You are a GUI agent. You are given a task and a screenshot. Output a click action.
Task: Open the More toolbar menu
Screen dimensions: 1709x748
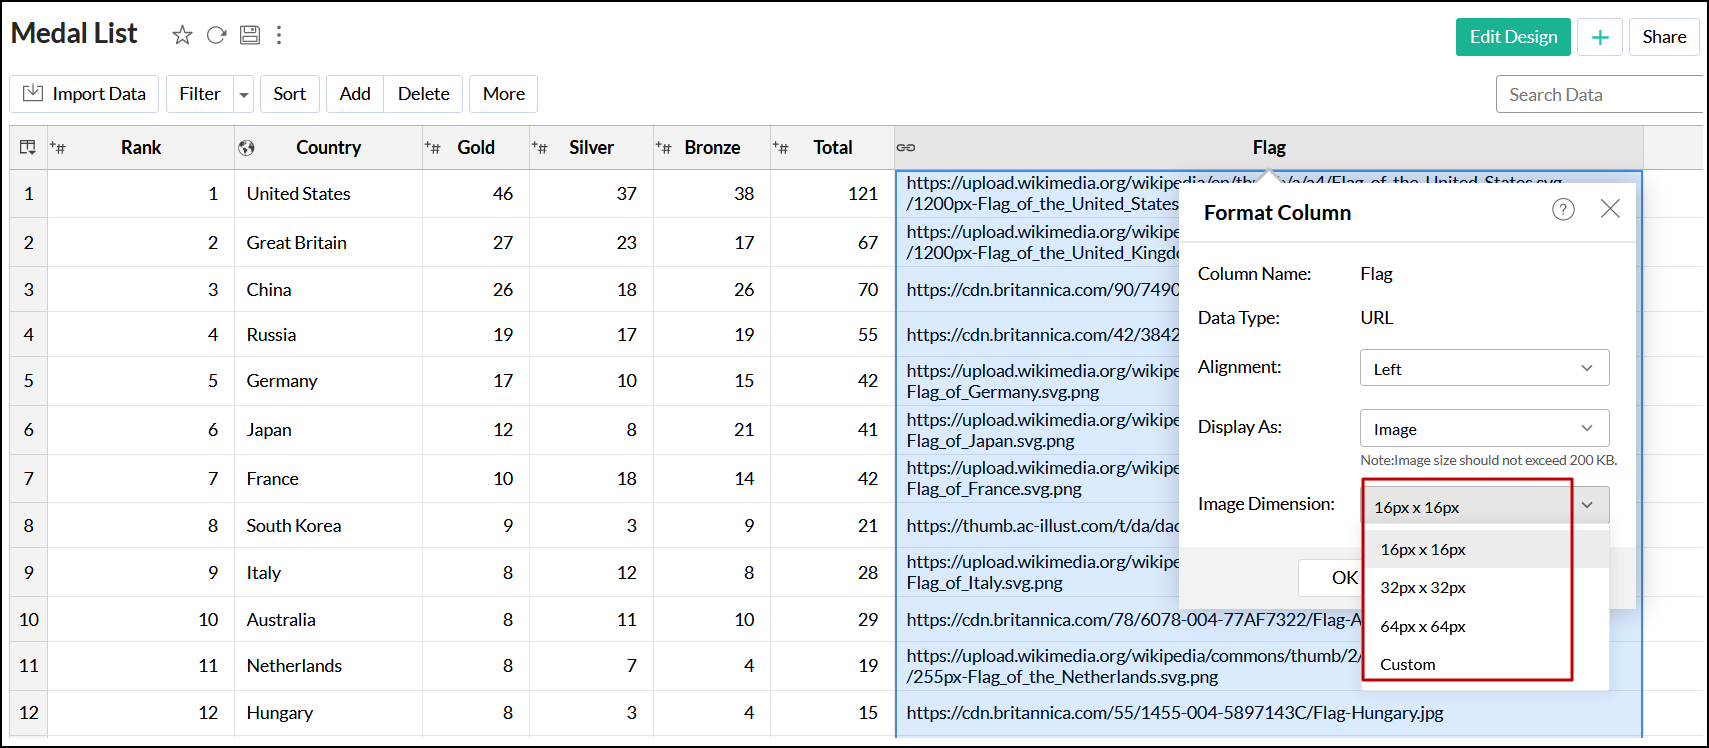point(503,94)
